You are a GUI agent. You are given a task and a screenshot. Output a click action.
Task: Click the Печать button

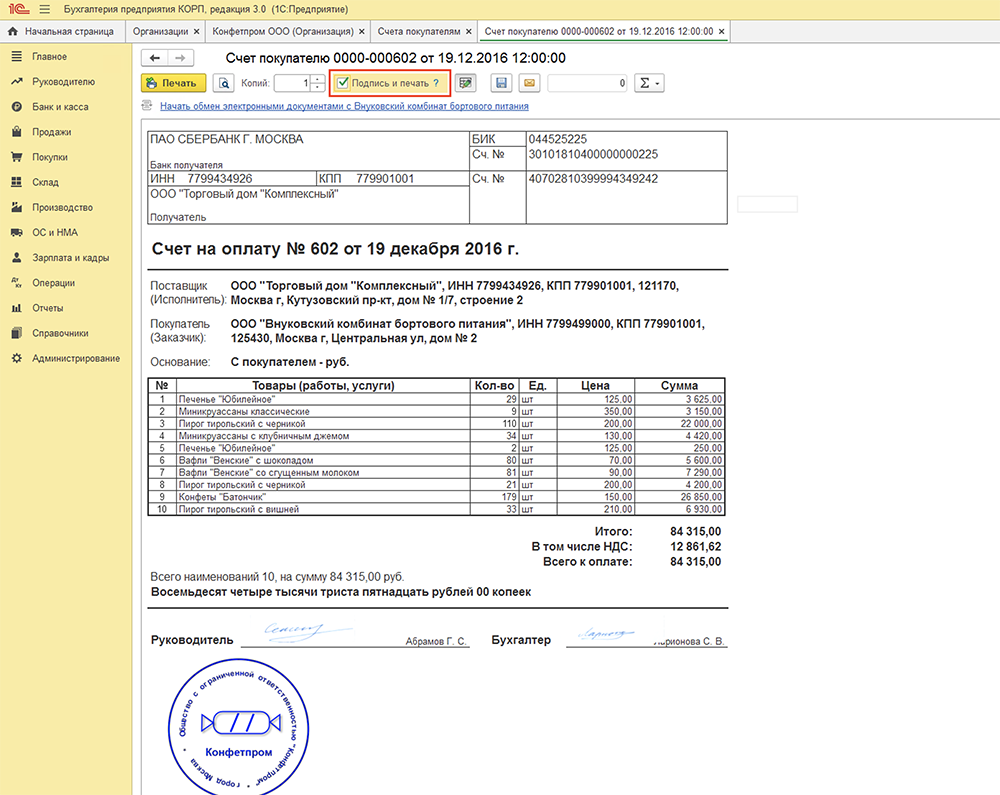pyautogui.click(x=173, y=83)
